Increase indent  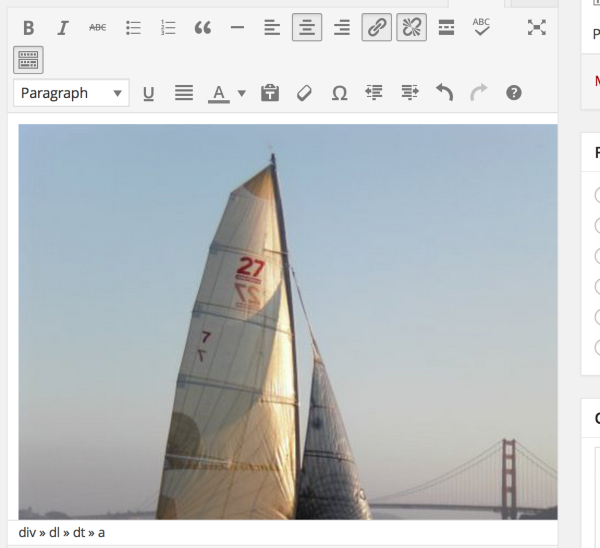coord(410,93)
